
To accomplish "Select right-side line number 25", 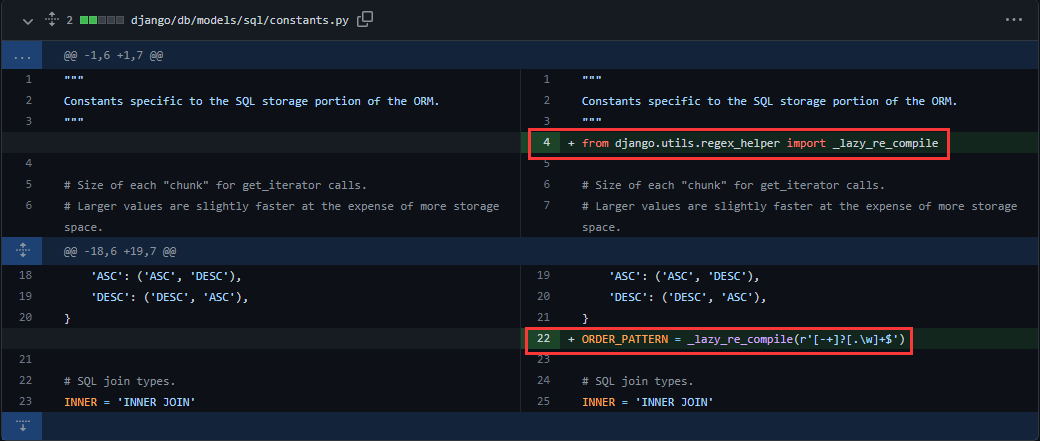I will [x=544, y=401].
